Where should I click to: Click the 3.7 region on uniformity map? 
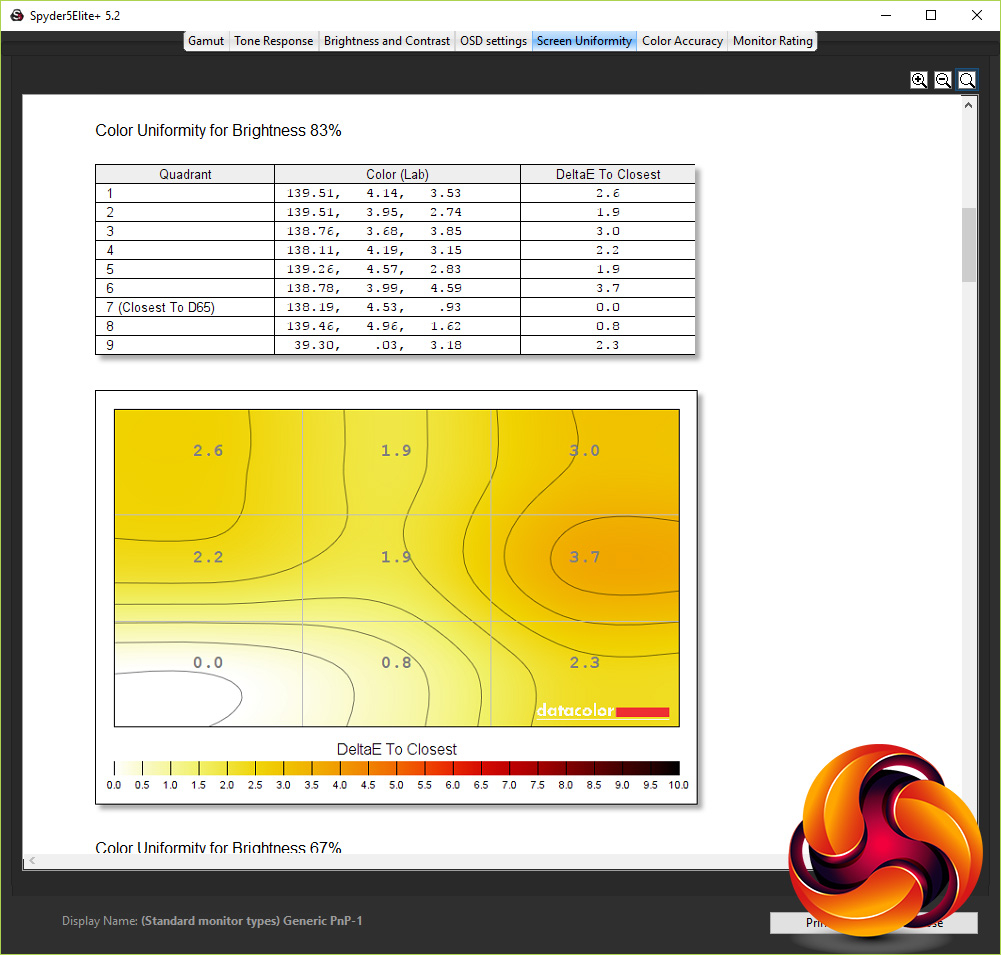584,557
